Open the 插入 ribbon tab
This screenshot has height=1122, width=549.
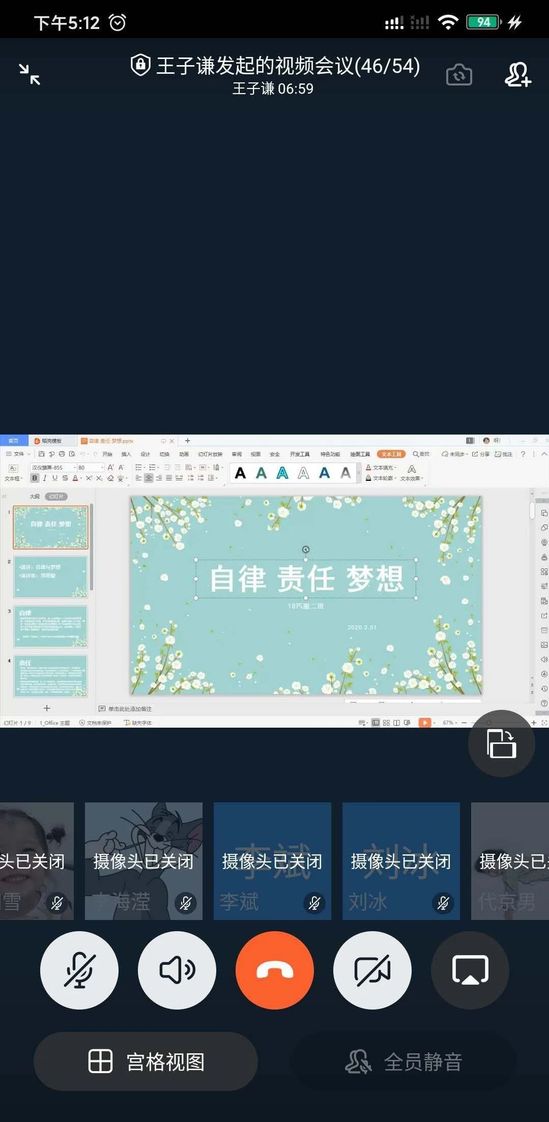click(x=126, y=454)
